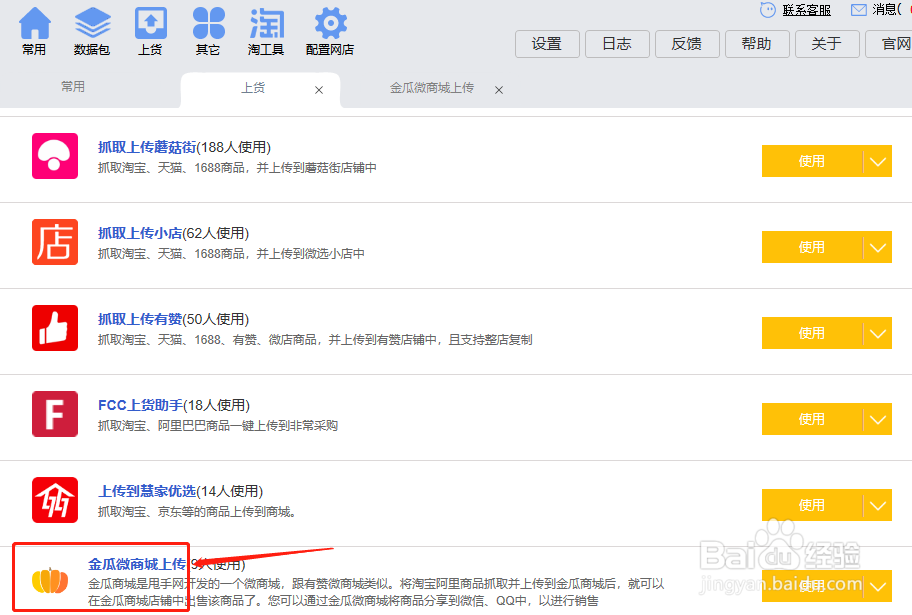Click the 消息 envelope icon

coord(858,10)
